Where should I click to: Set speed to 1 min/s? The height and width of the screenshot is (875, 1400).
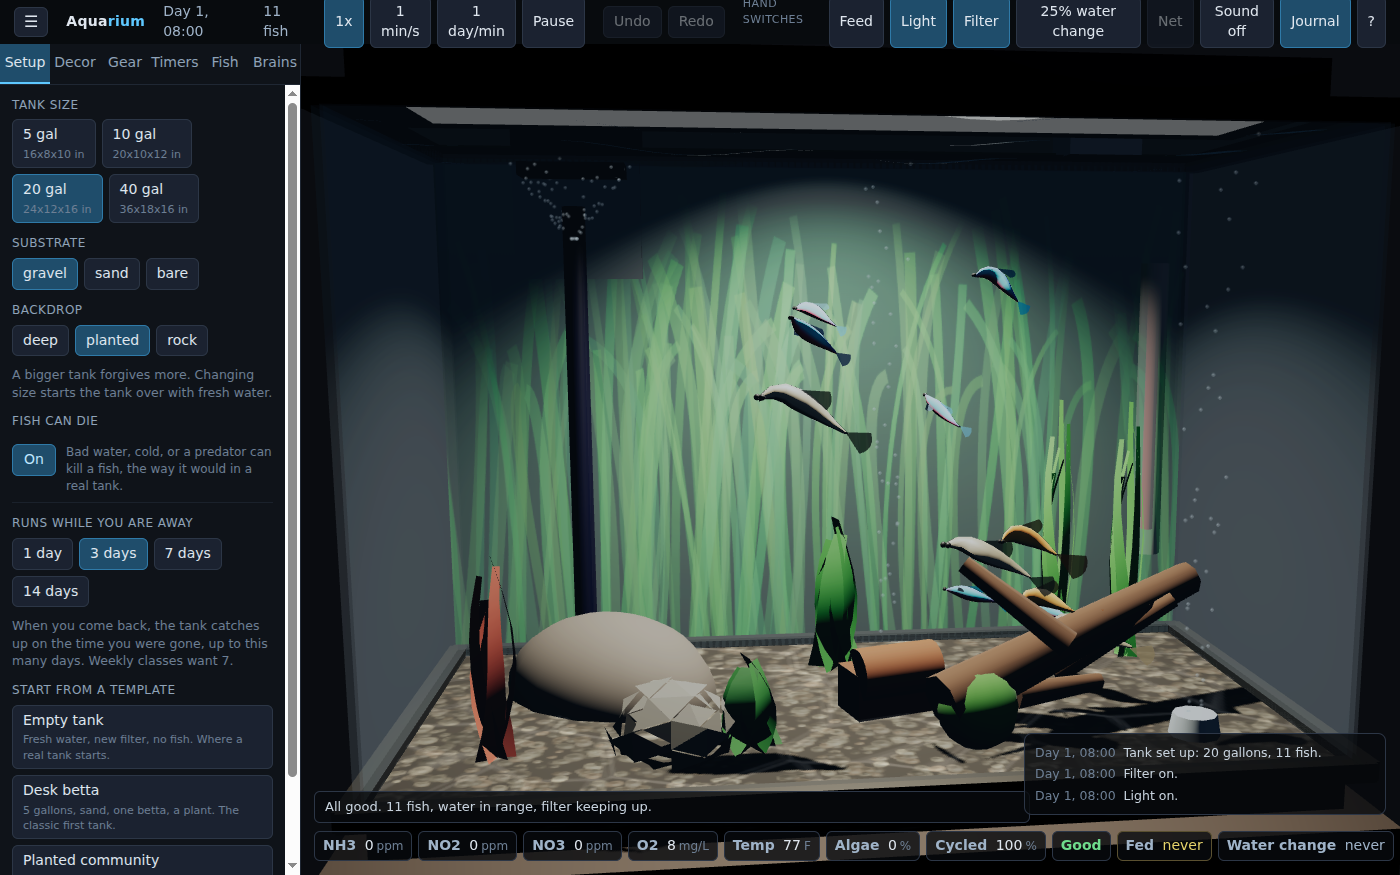tap(400, 21)
